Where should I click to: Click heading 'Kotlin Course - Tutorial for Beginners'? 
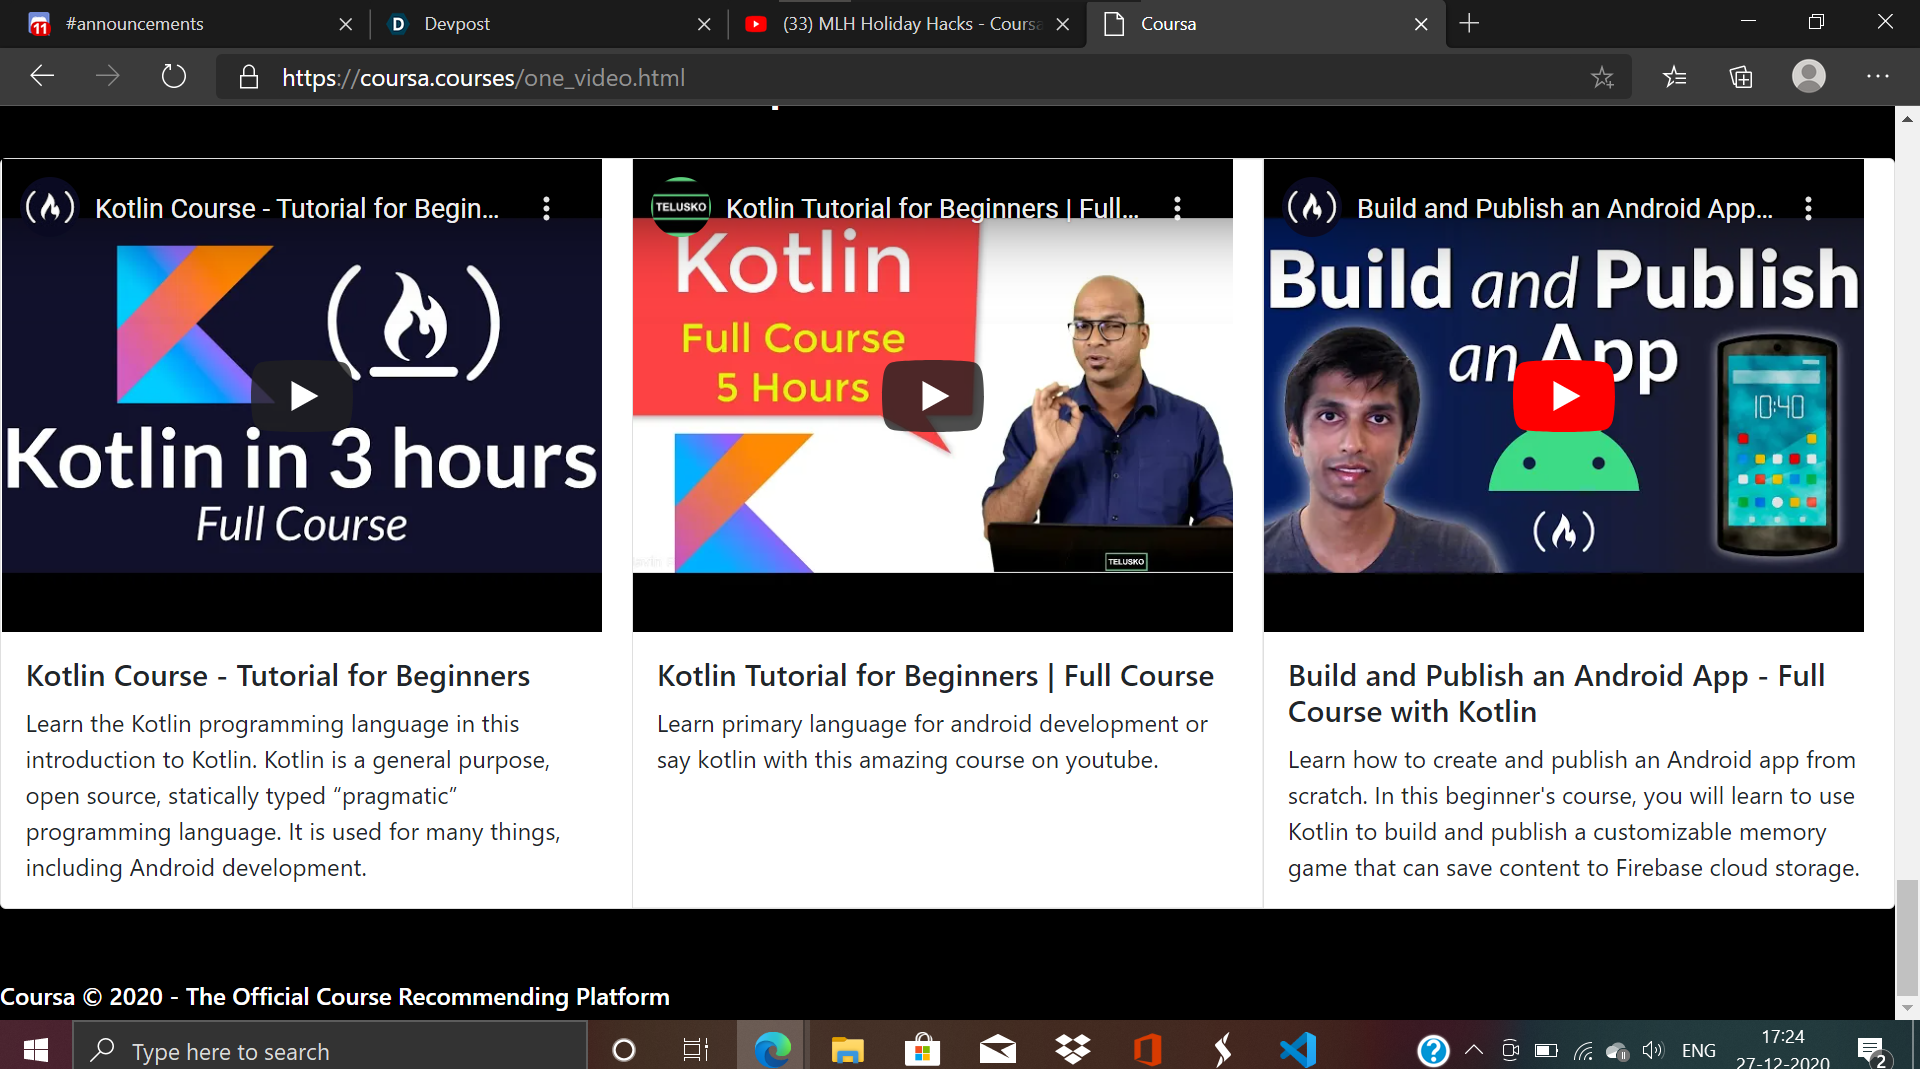pos(278,676)
